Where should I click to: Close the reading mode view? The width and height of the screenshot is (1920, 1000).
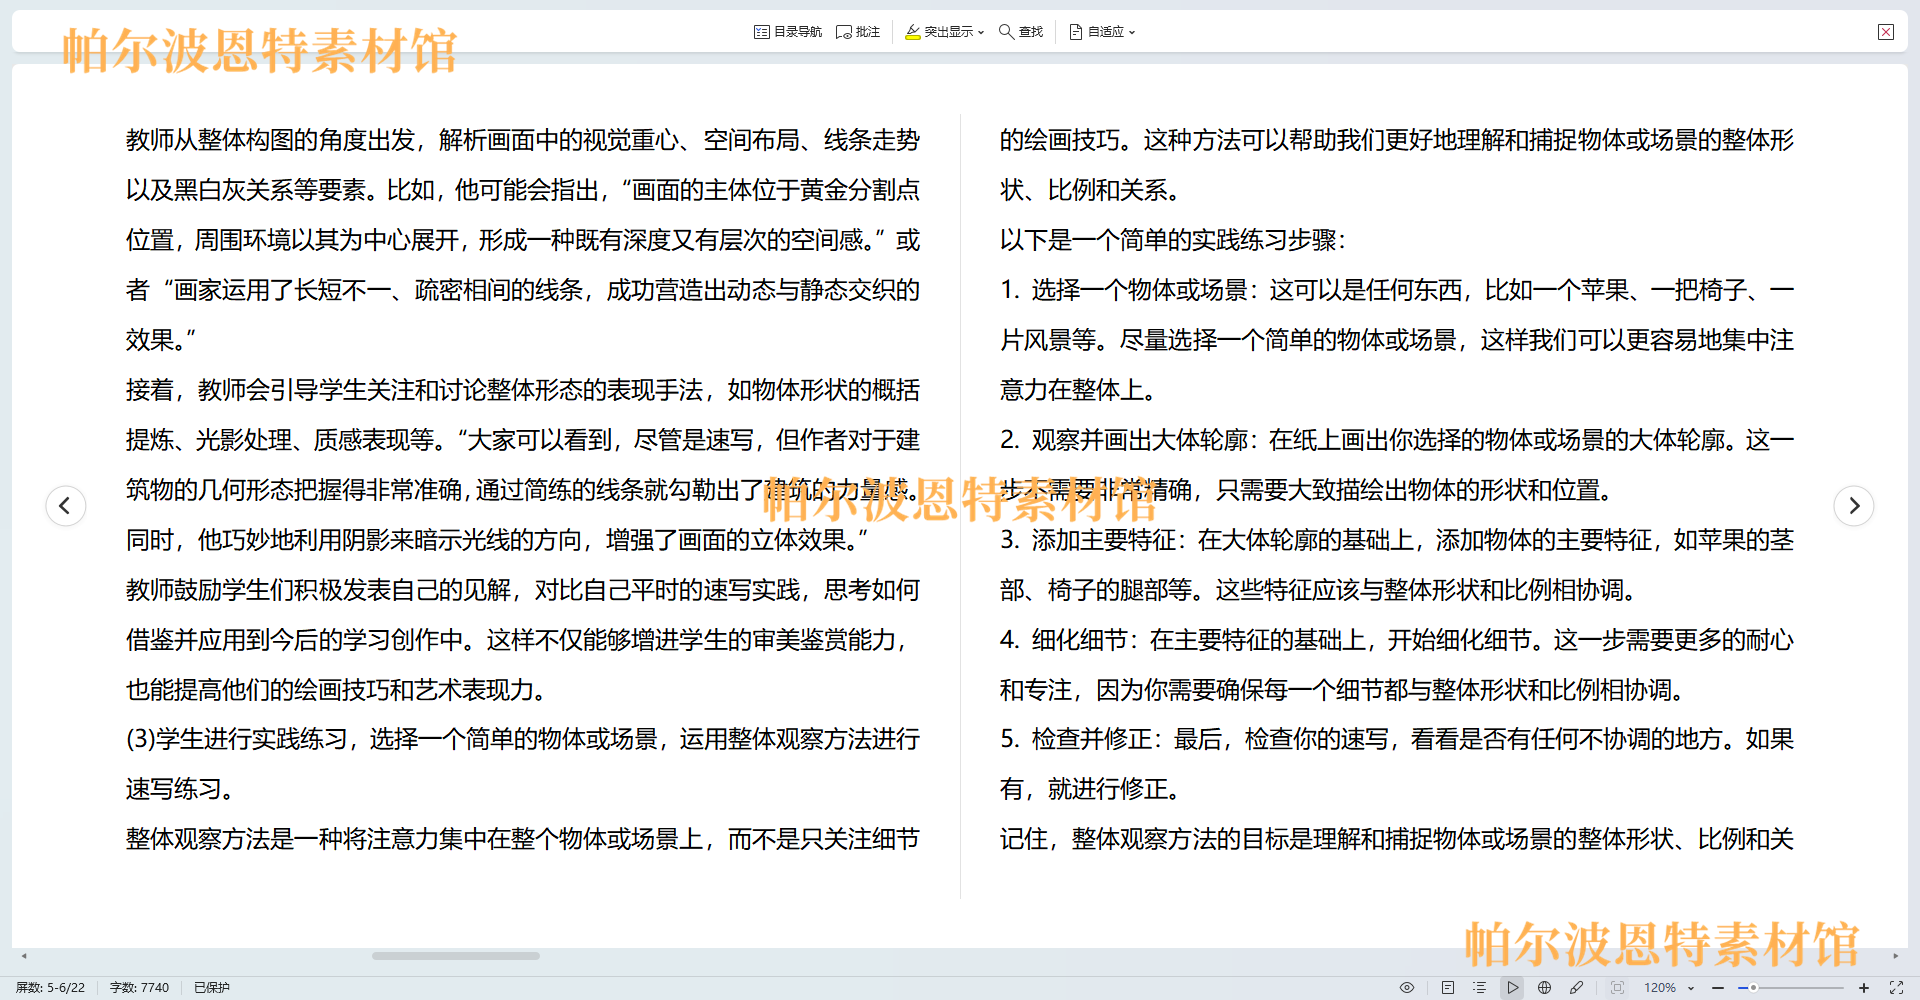click(x=1886, y=32)
